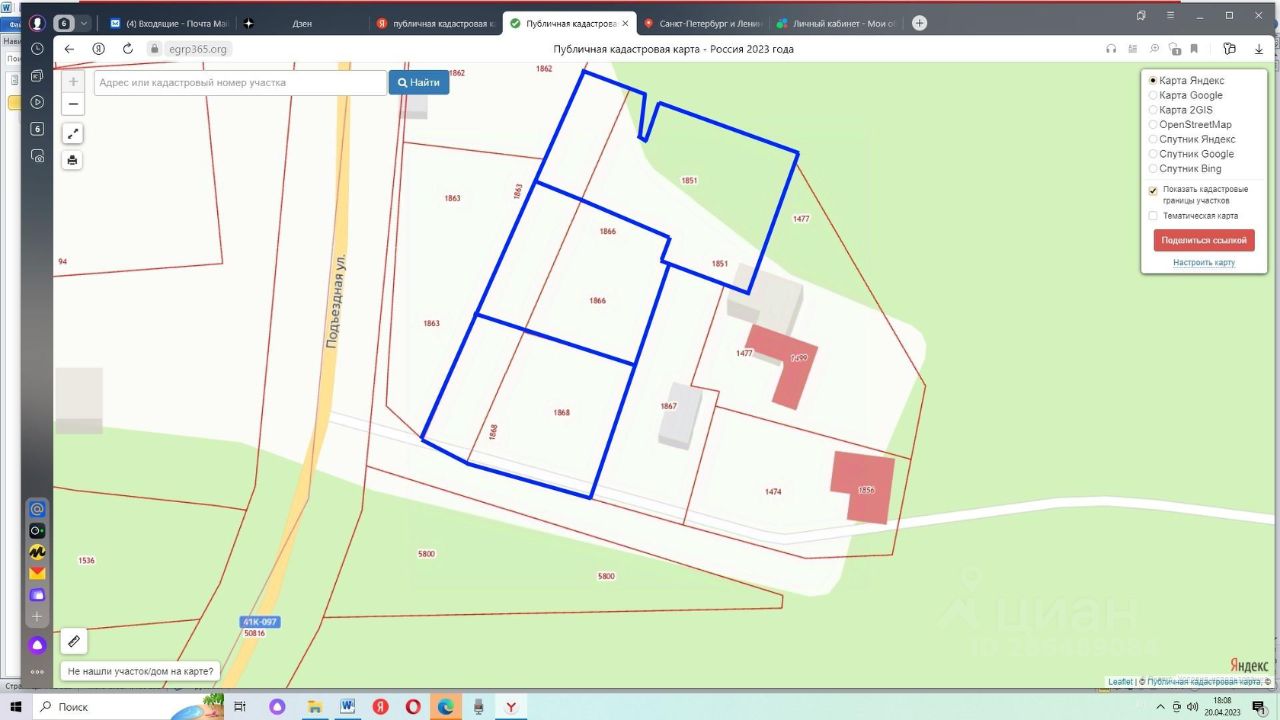The image size is (1280, 720).
Task: Uncheck Показать кадастровые границы участков
Action: tap(1153, 190)
